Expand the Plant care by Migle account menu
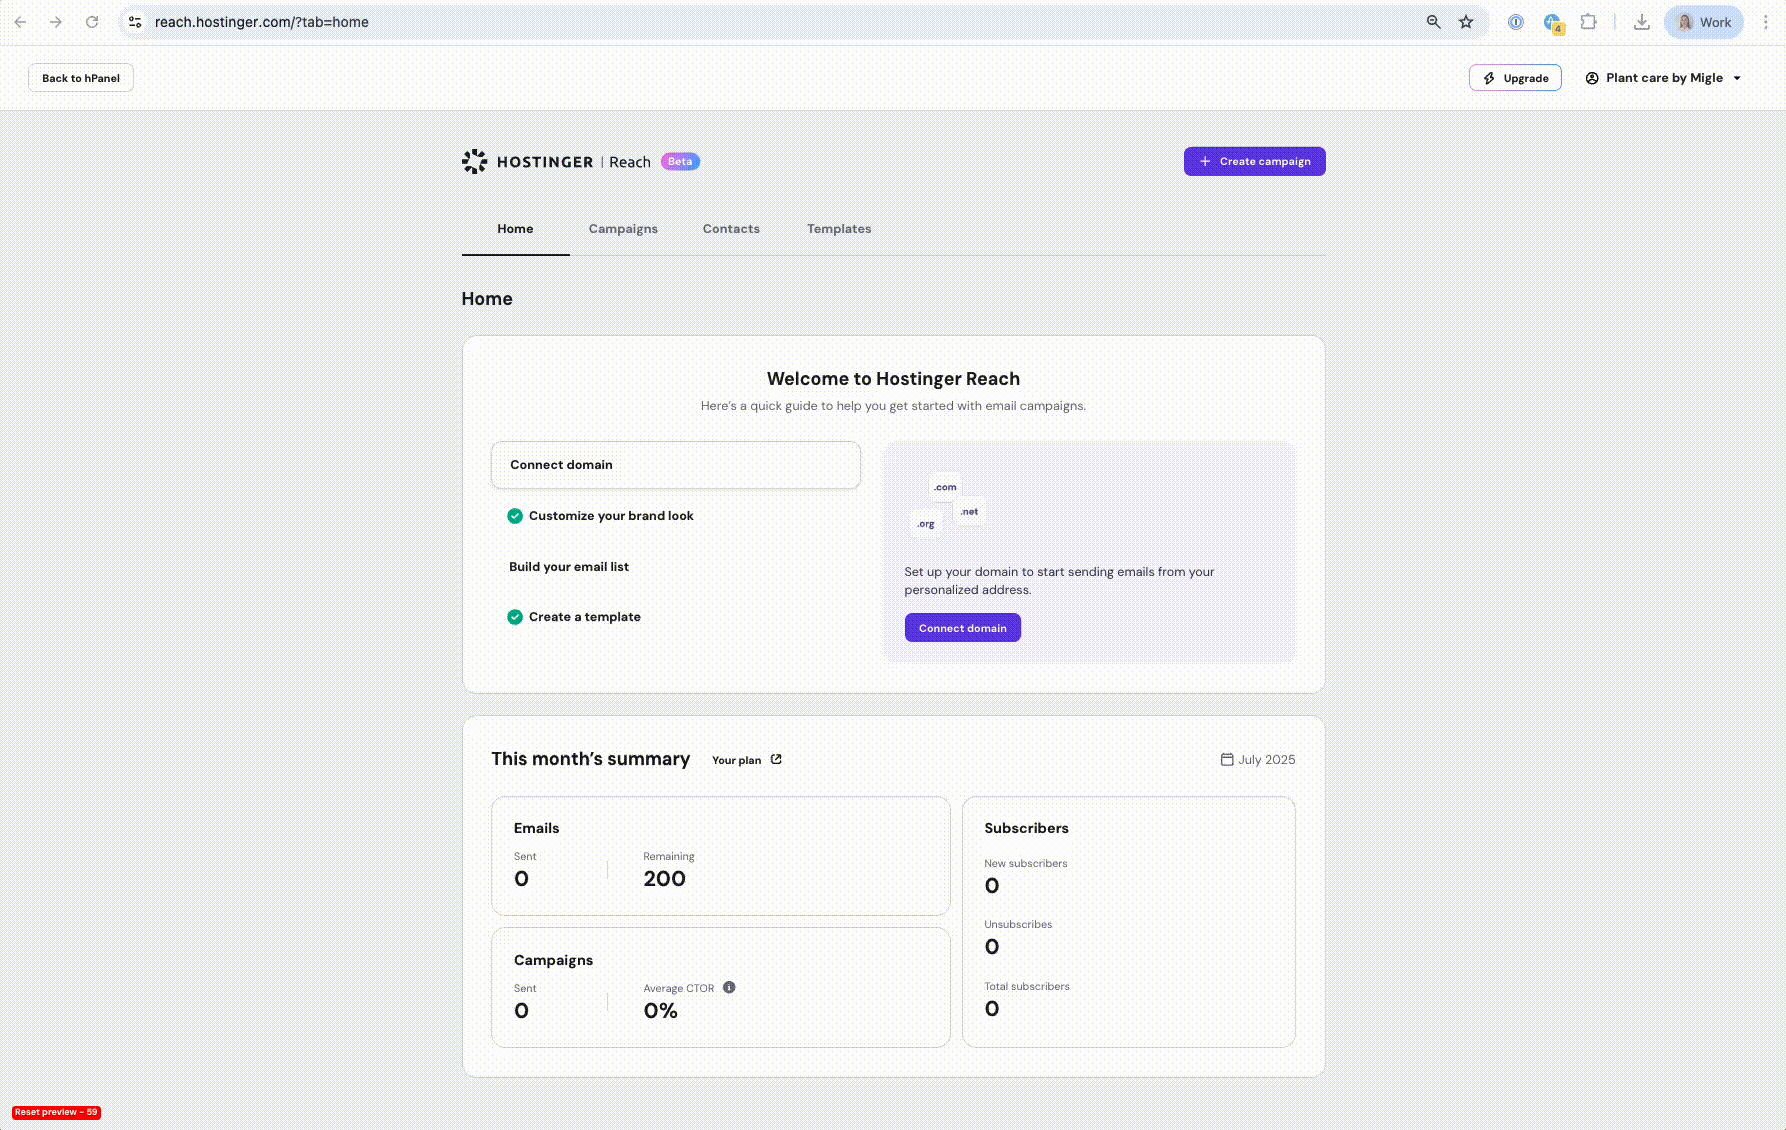Viewport: 1786px width, 1130px height. 1663,78
